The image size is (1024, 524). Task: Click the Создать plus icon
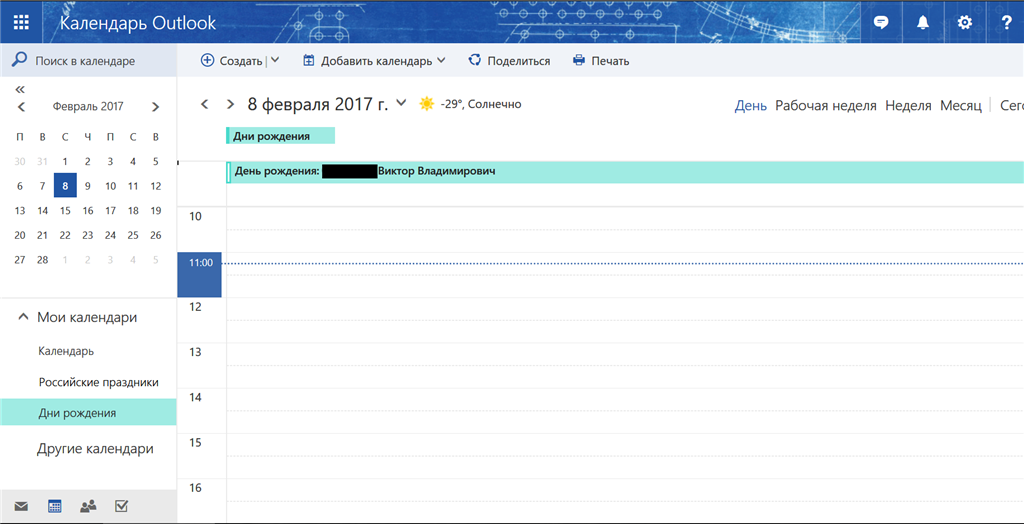tap(207, 60)
